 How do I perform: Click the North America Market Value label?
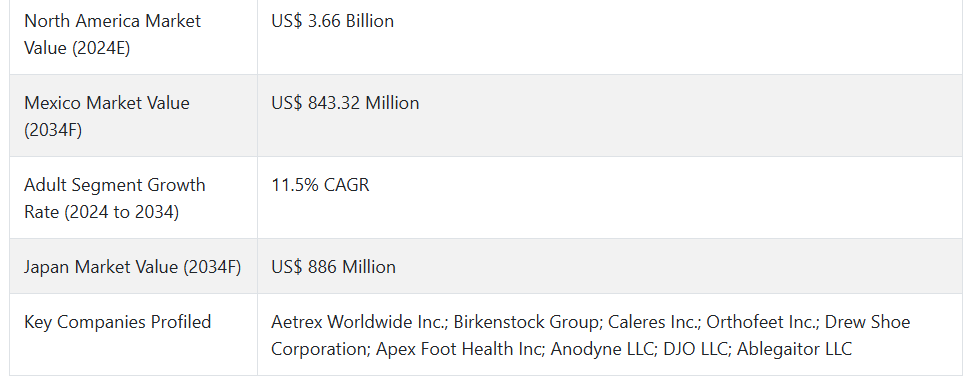click(112, 34)
